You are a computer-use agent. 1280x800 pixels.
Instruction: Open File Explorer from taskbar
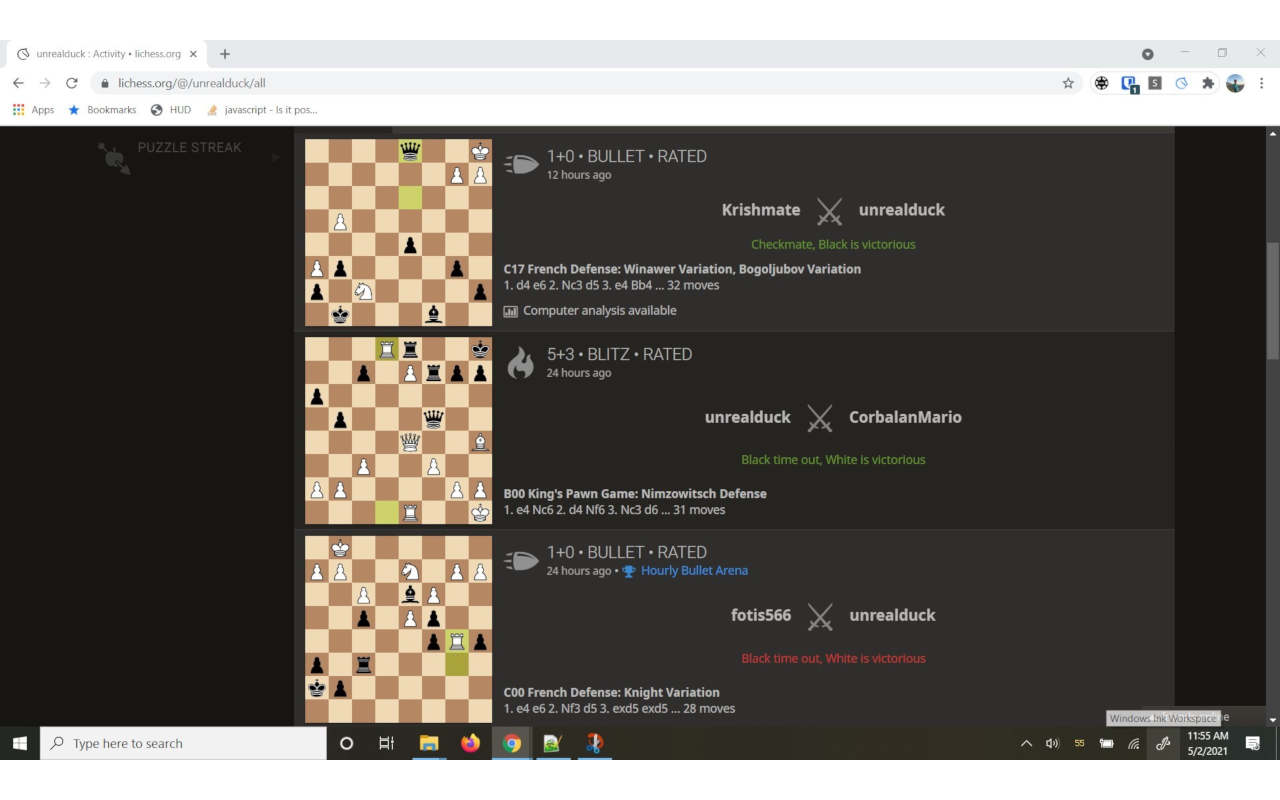(429, 743)
